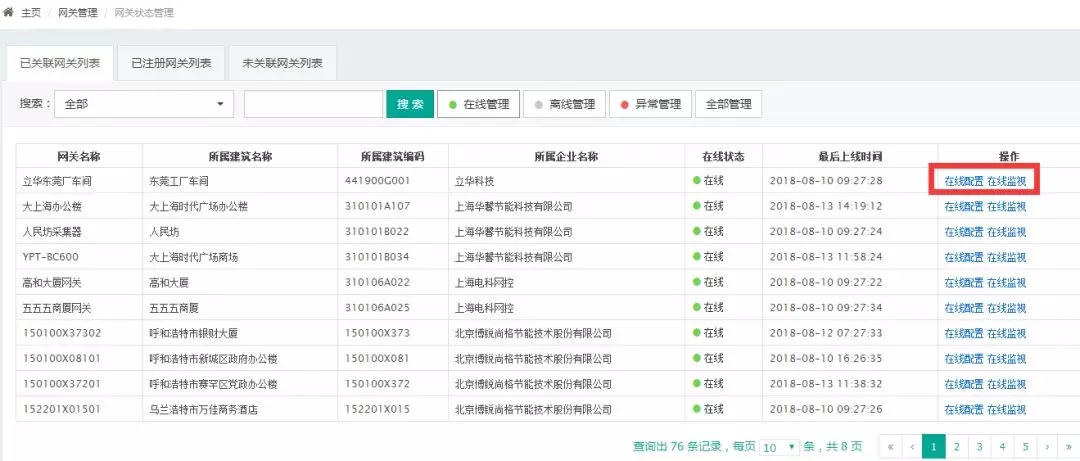
Task: Select gateway name 立华东莞厂车间
Action: pos(57,182)
